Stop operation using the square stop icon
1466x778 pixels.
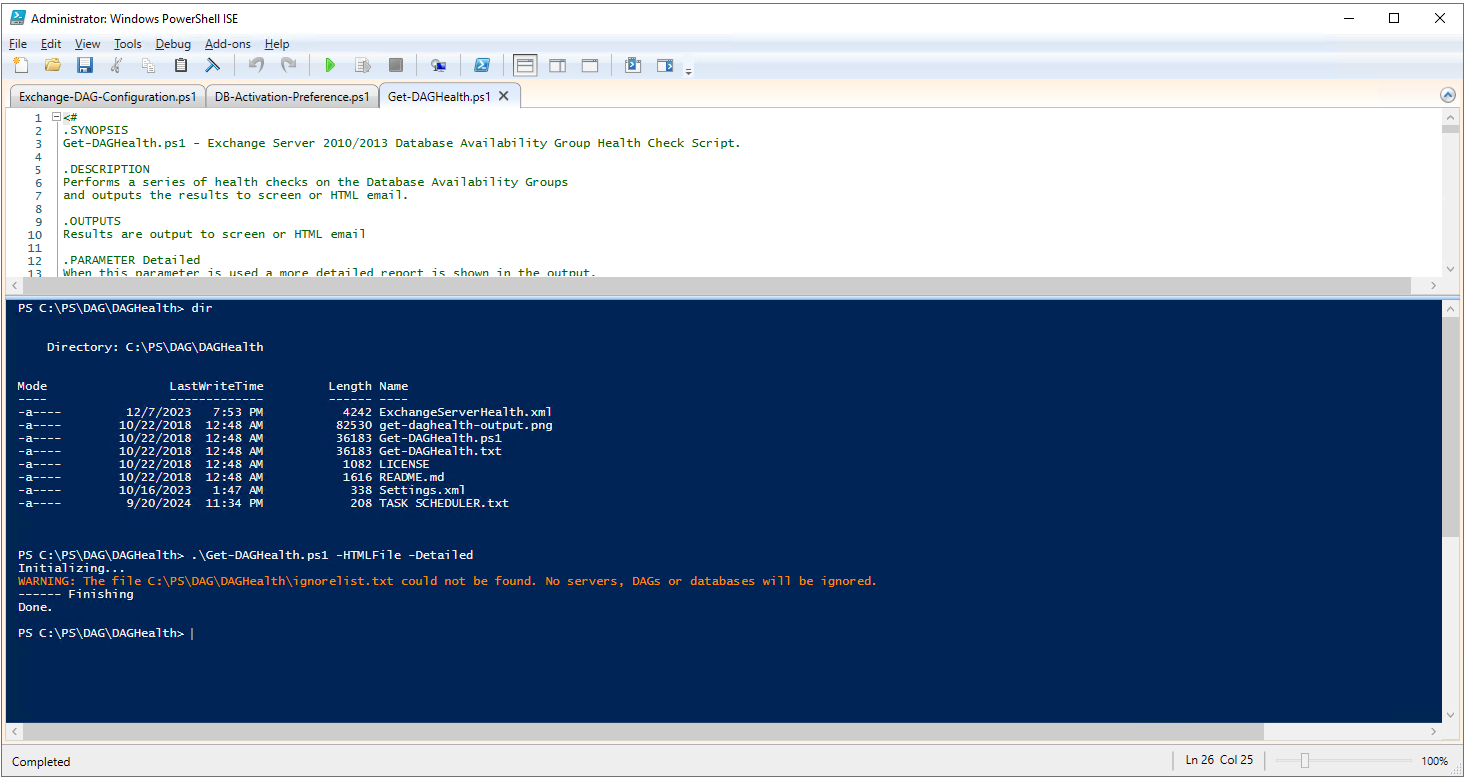[x=396, y=65]
